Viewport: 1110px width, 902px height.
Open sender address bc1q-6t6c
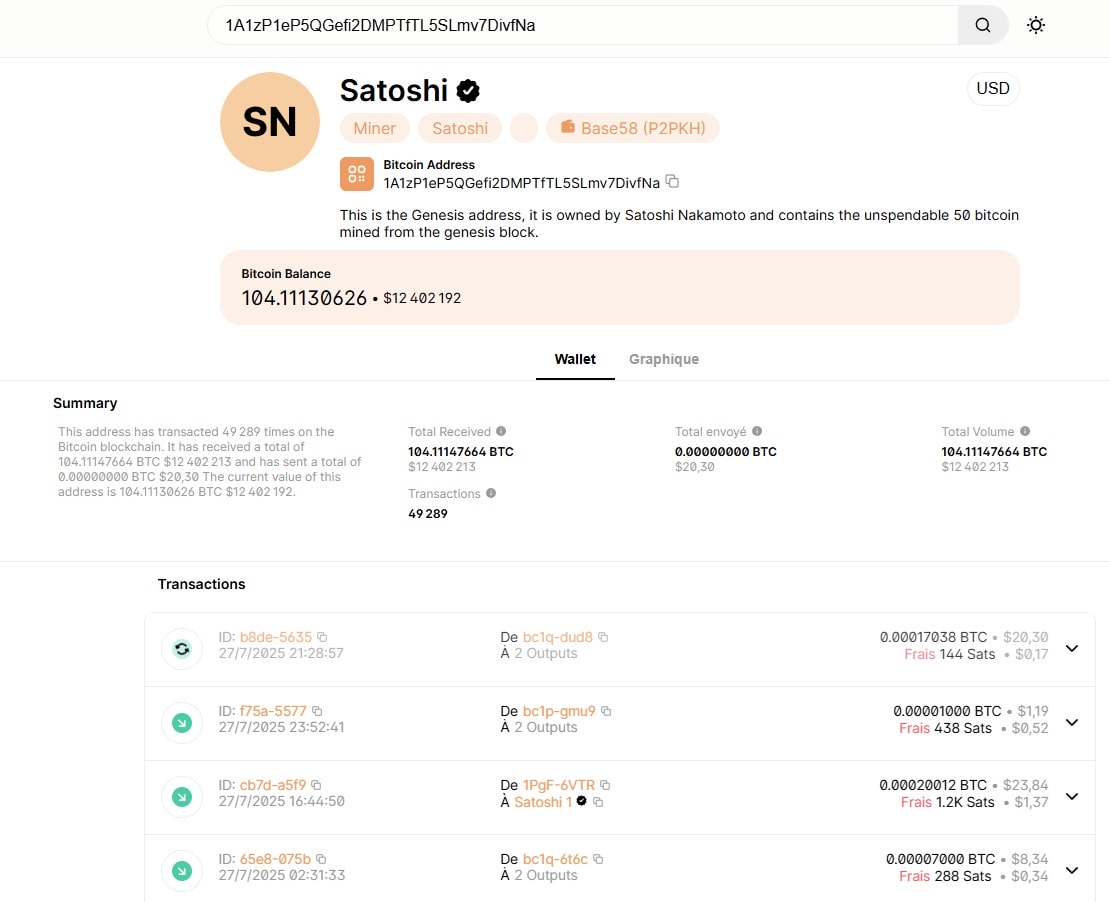click(x=556, y=859)
